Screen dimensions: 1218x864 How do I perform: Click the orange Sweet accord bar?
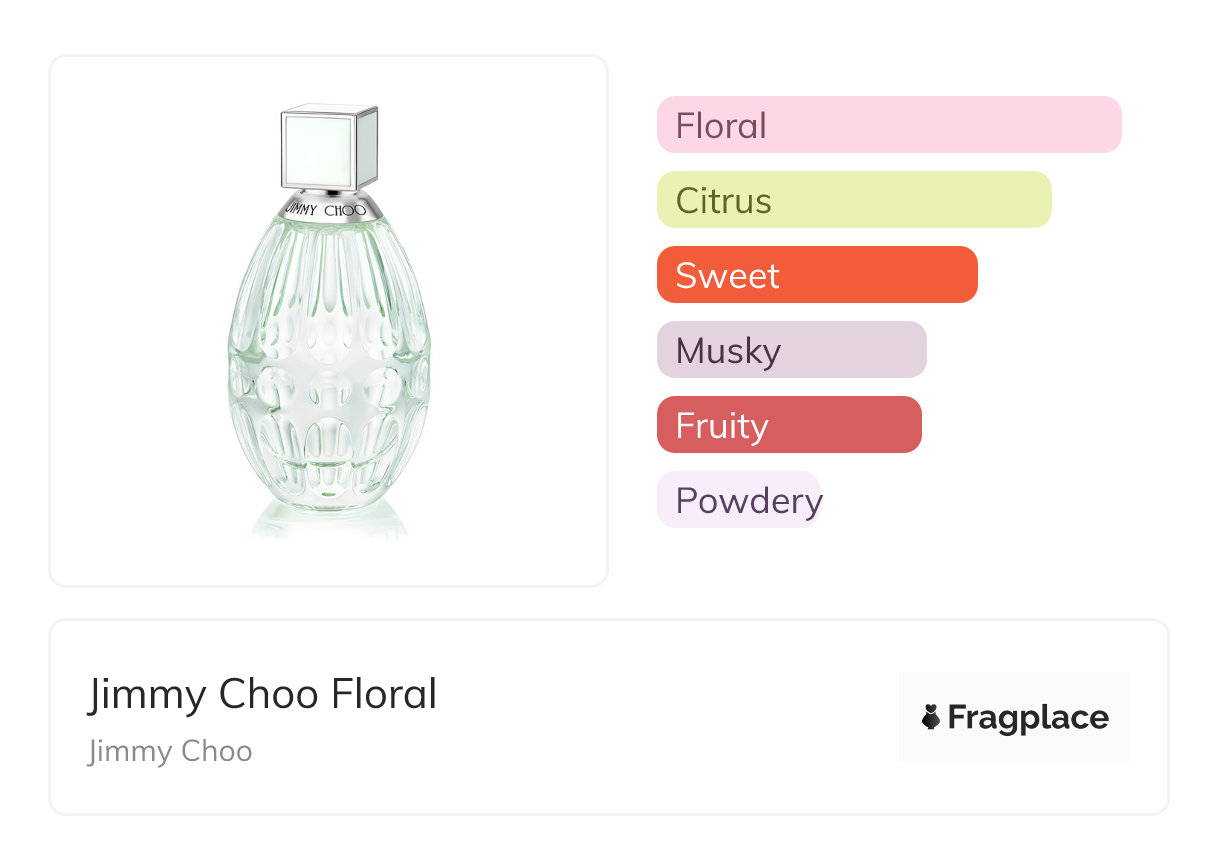pyautogui.click(x=880, y=275)
